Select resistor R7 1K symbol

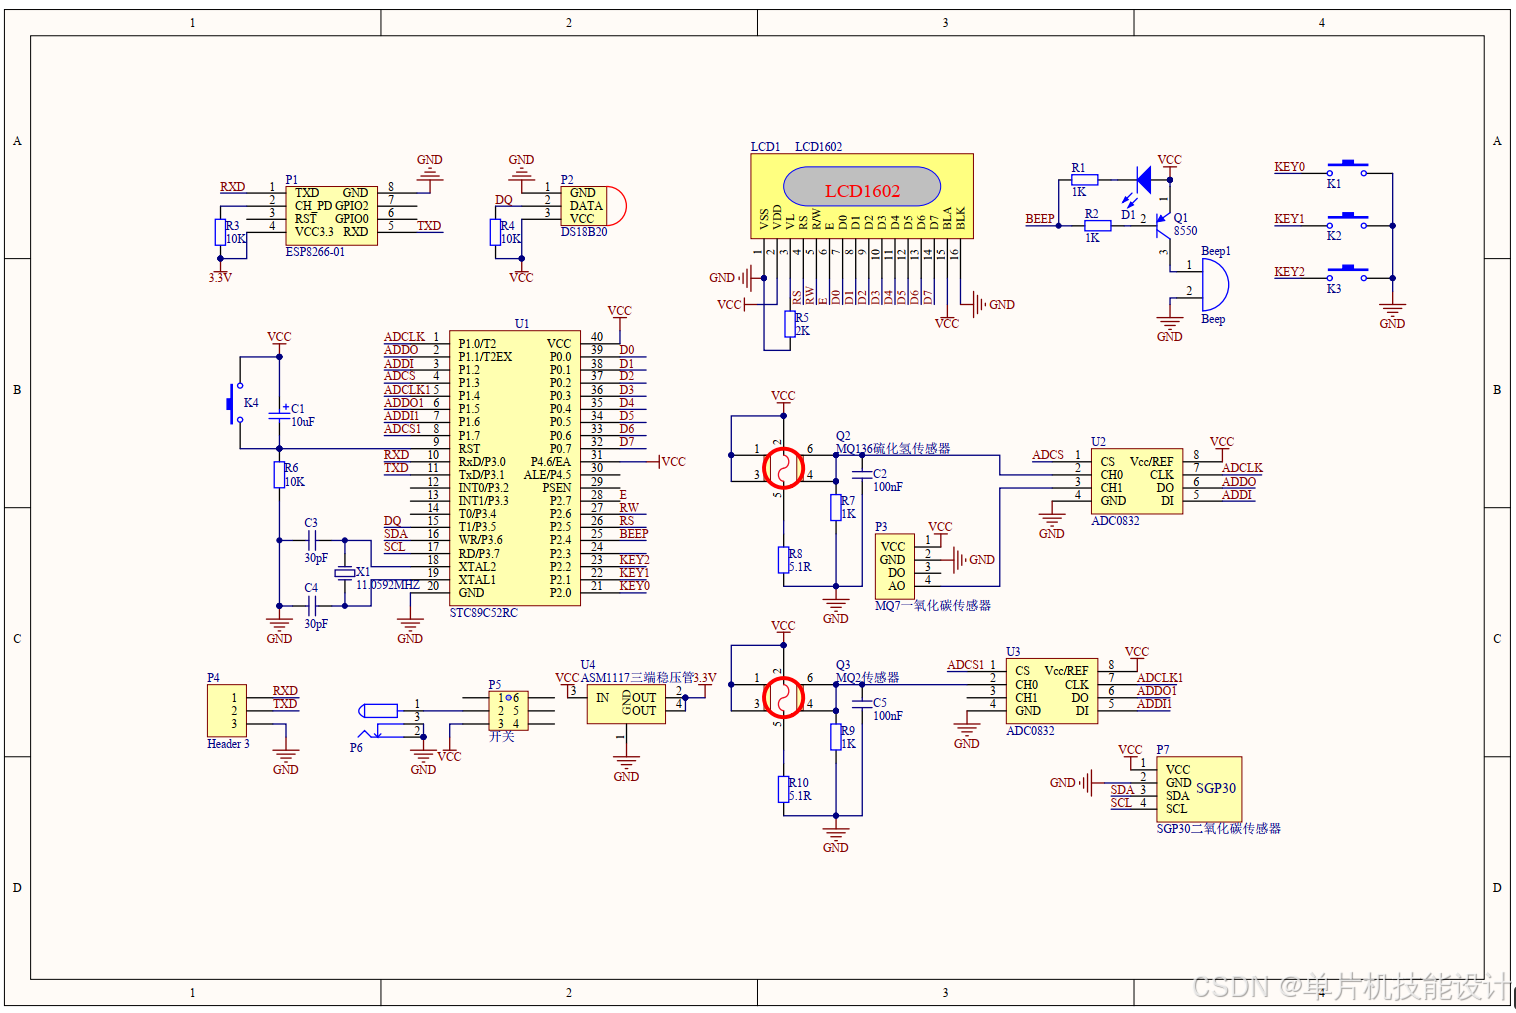click(836, 507)
